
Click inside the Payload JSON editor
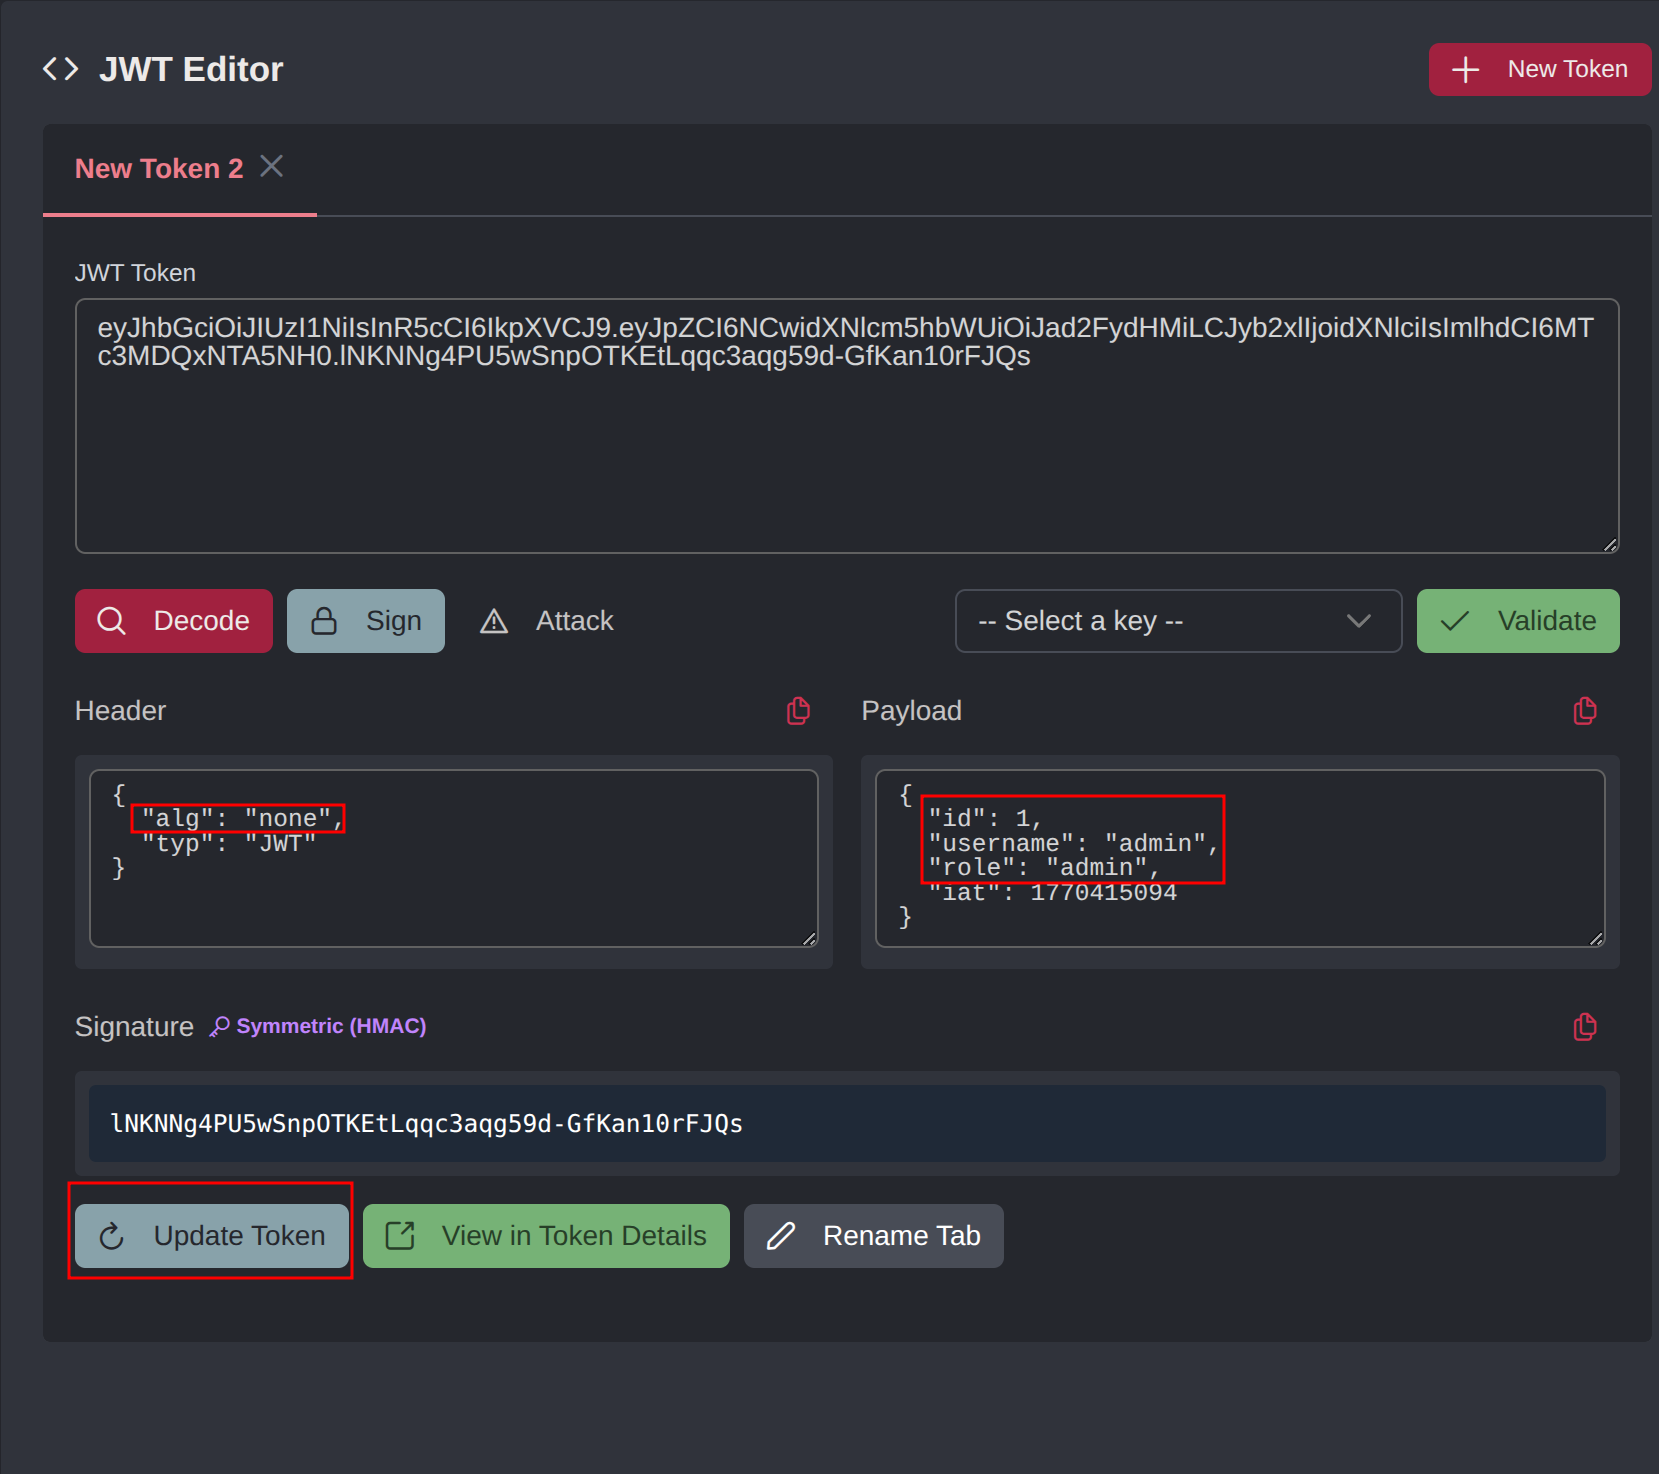[x=1240, y=858]
